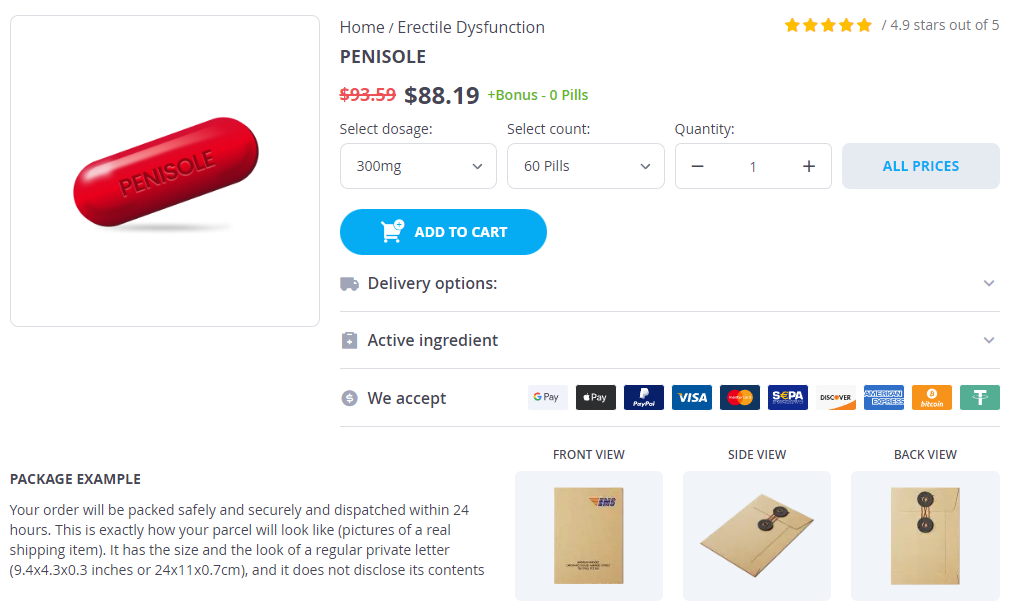Click the Tether payment icon
Screen dimensions: 1014x613
coord(980,398)
